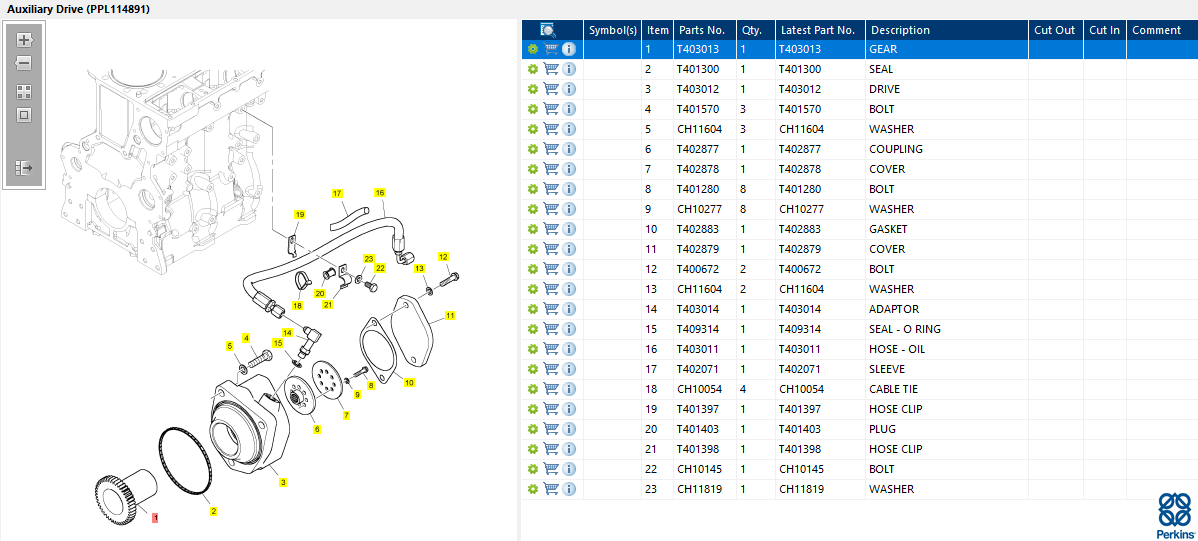Click callout 6 on the coupling
Image resolution: width=1198 pixels, height=541 pixels.
[x=317, y=429]
